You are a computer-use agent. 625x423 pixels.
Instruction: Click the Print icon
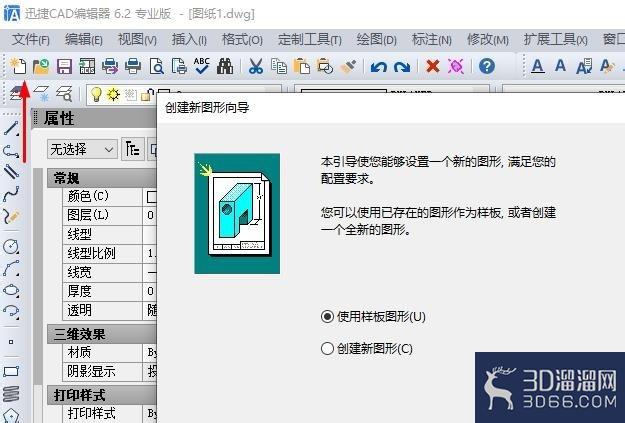coord(133,66)
